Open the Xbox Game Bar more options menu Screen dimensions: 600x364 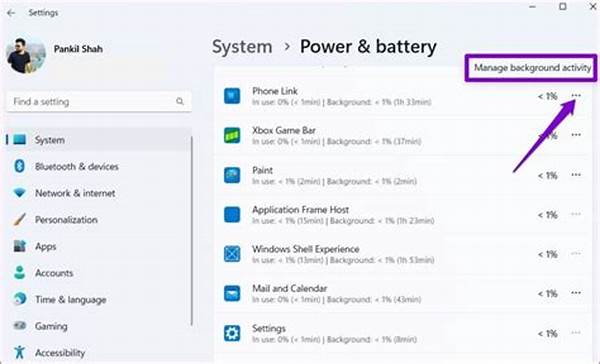click(x=576, y=135)
